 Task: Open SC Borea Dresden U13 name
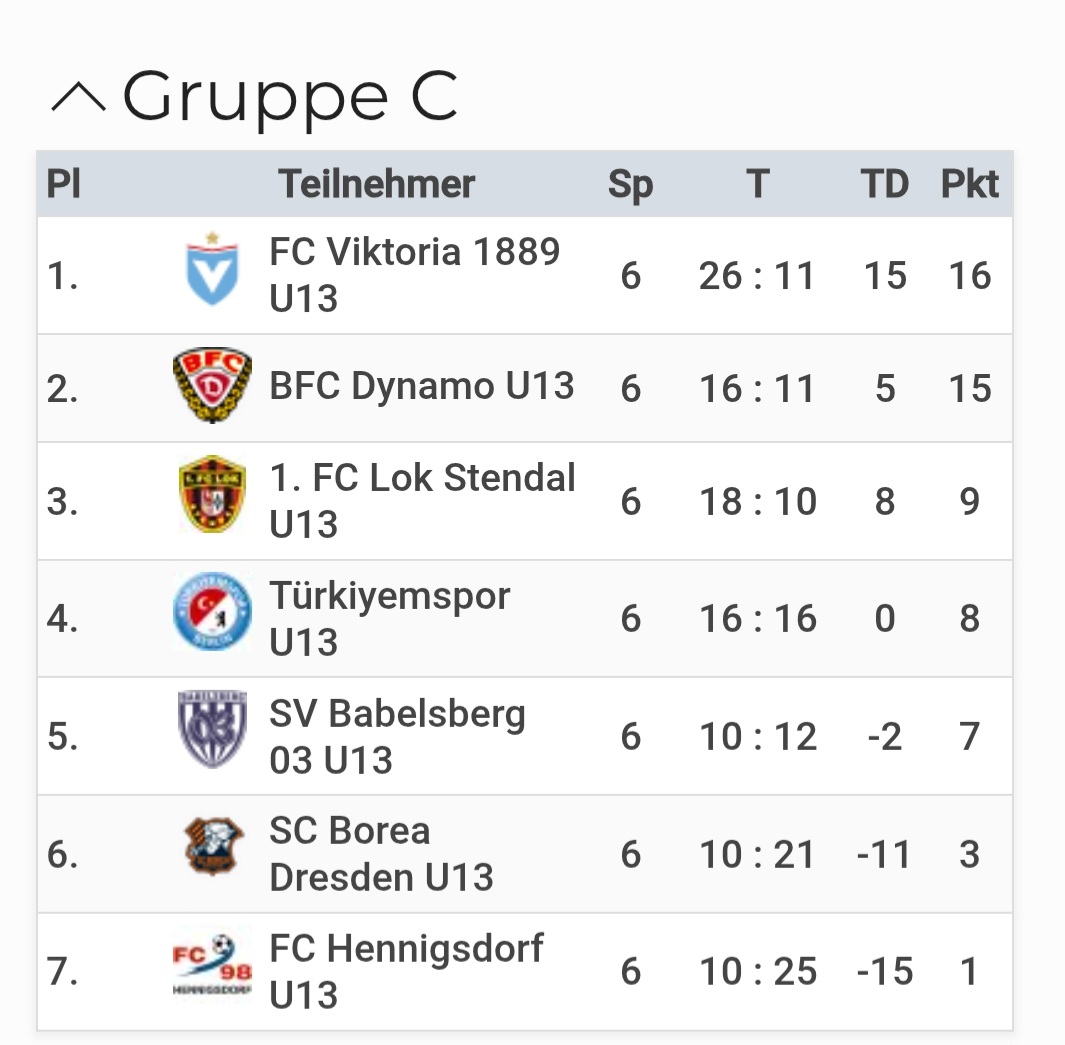click(x=381, y=854)
